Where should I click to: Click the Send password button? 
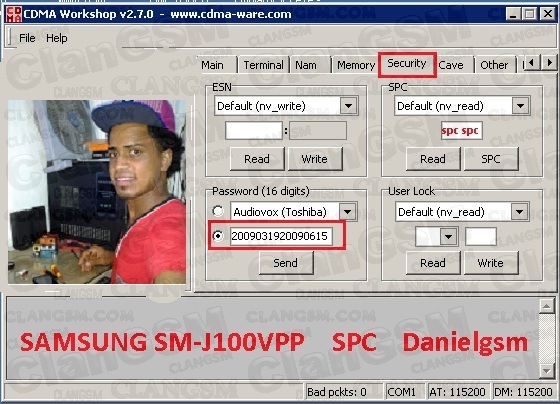(286, 263)
